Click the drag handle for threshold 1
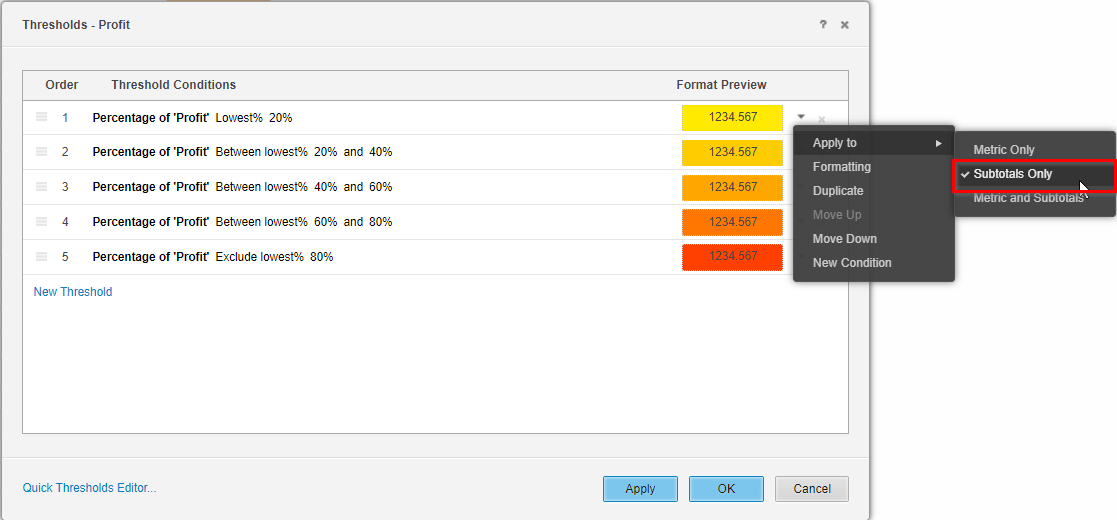Viewport: 1117px width, 520px height. click(x=41, y=117)
